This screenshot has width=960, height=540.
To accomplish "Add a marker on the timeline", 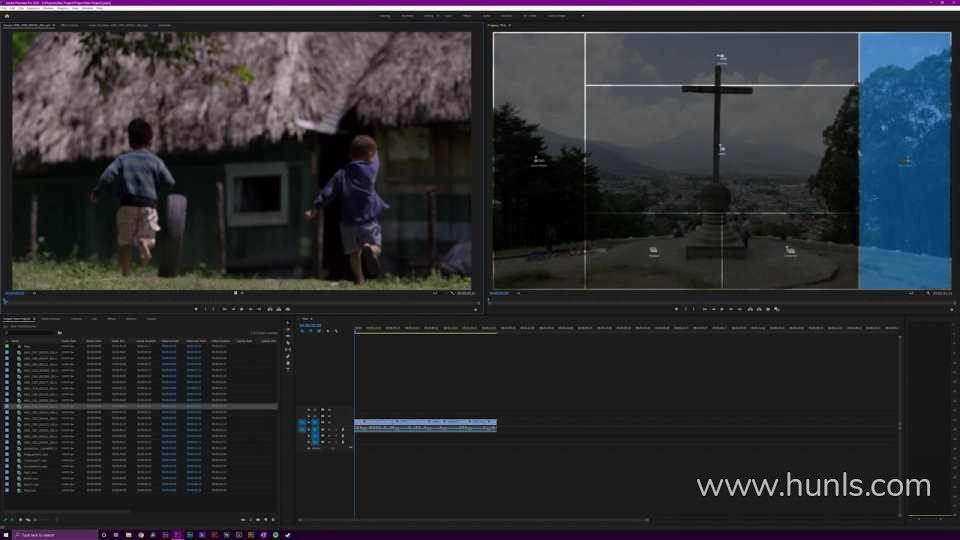I will click(328, 331).
